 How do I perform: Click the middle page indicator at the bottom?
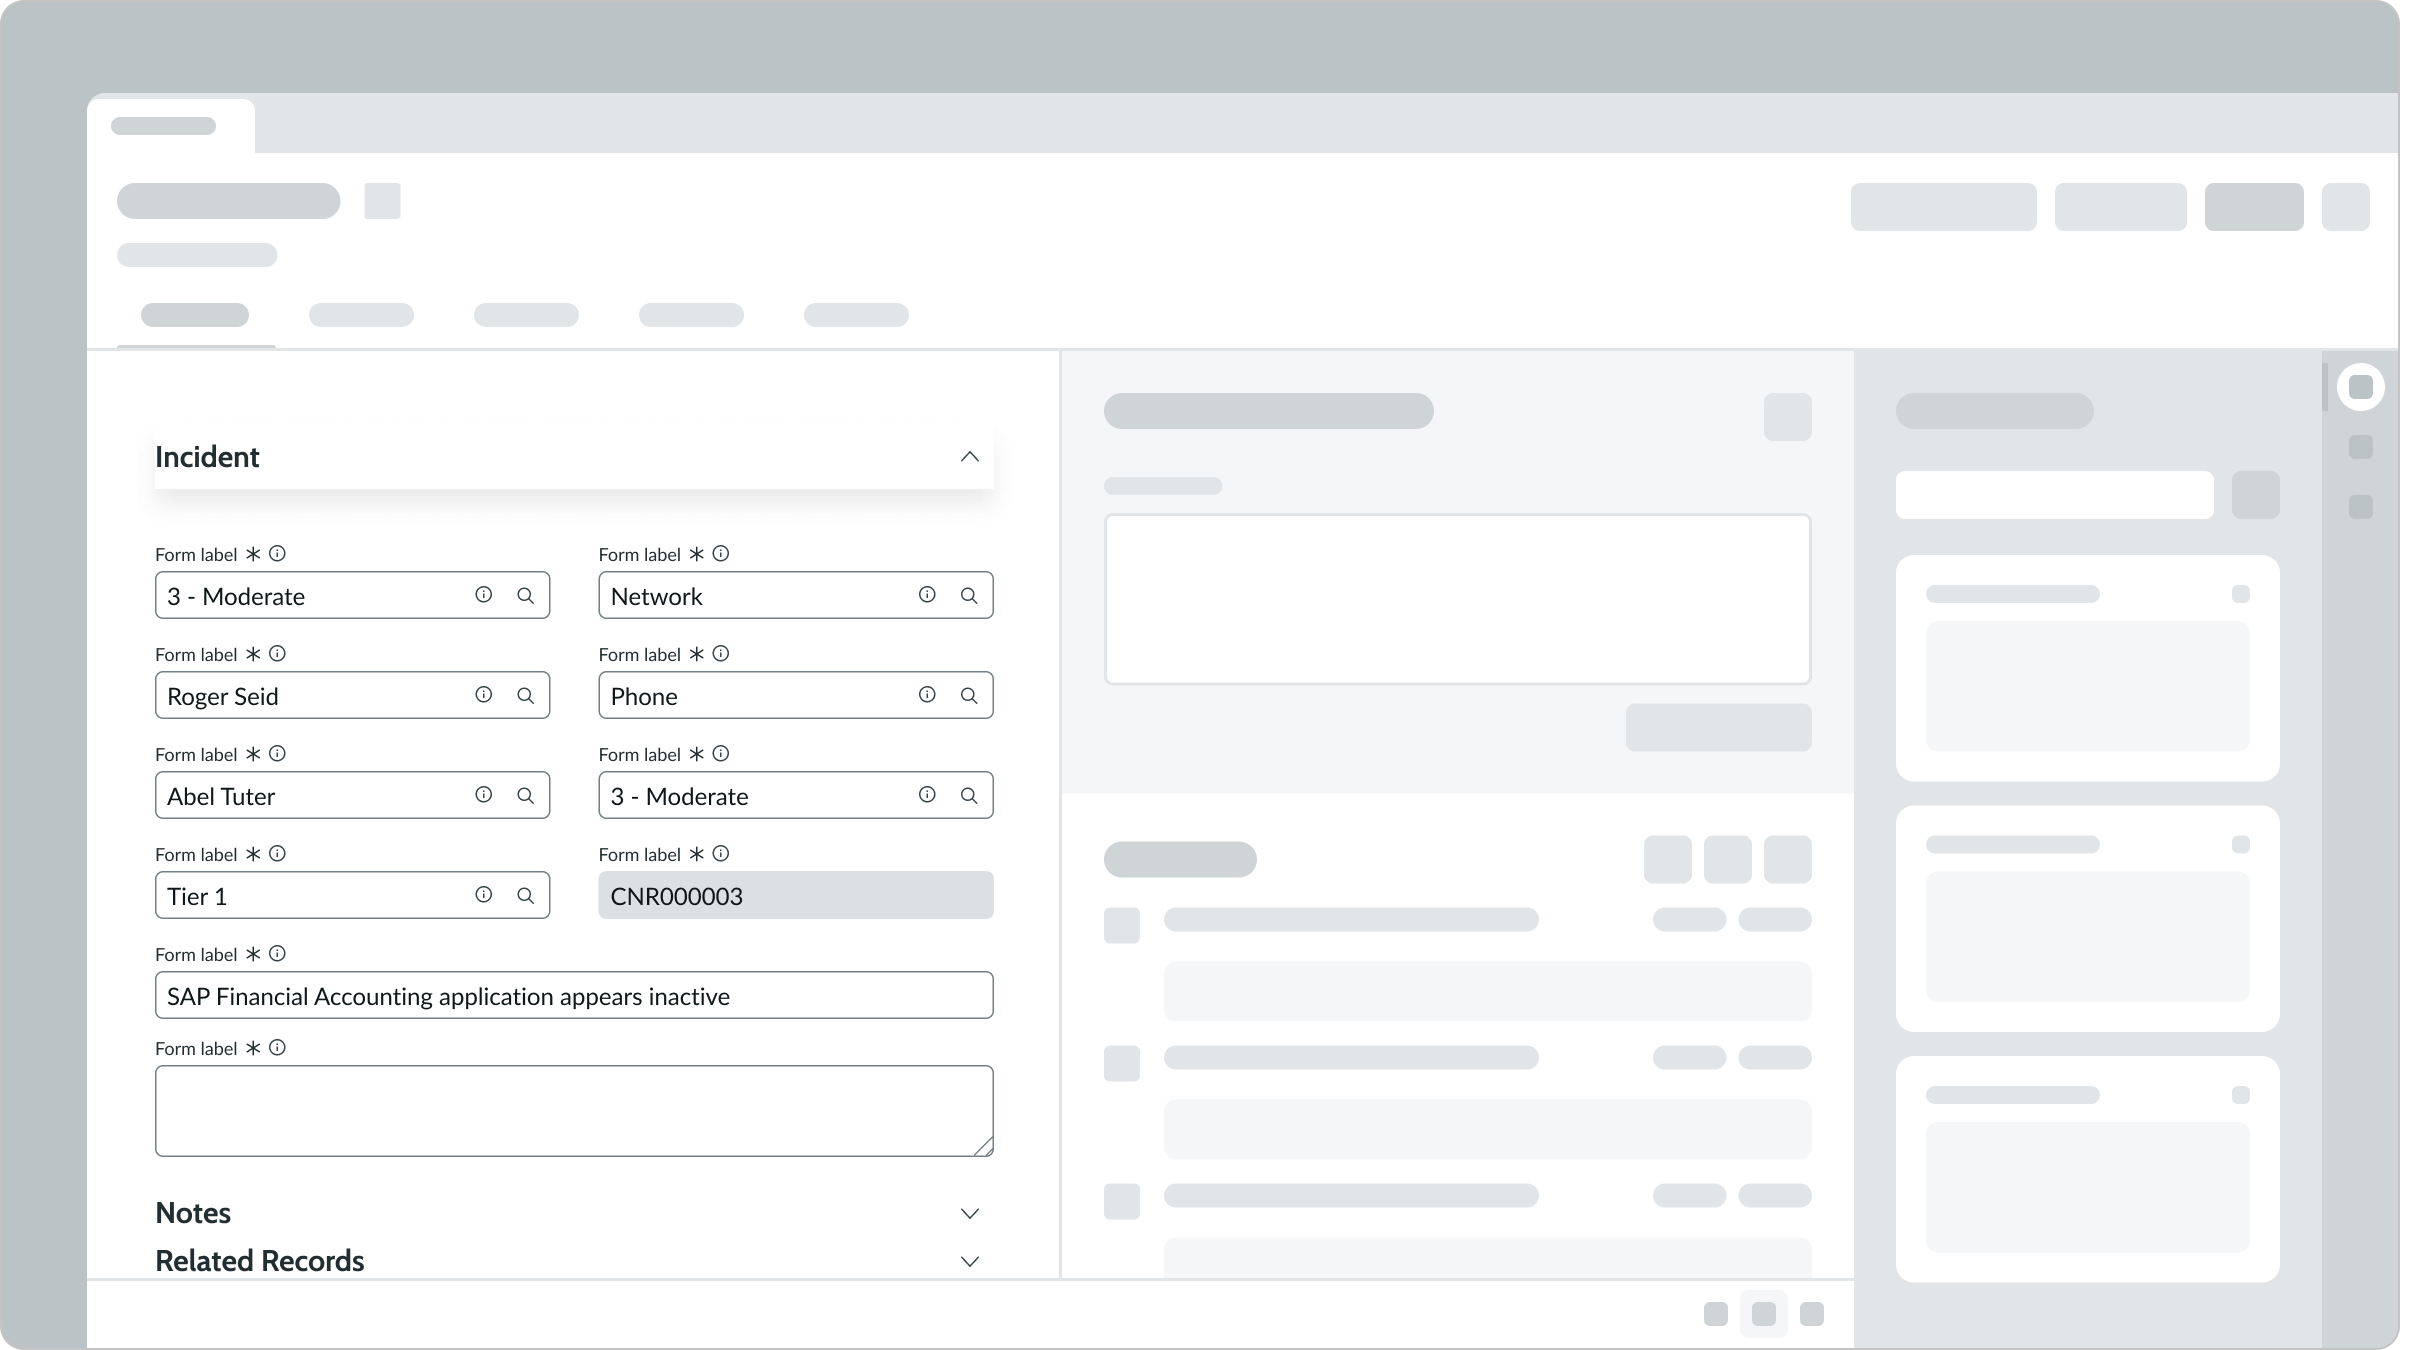click(1763, 1314)
